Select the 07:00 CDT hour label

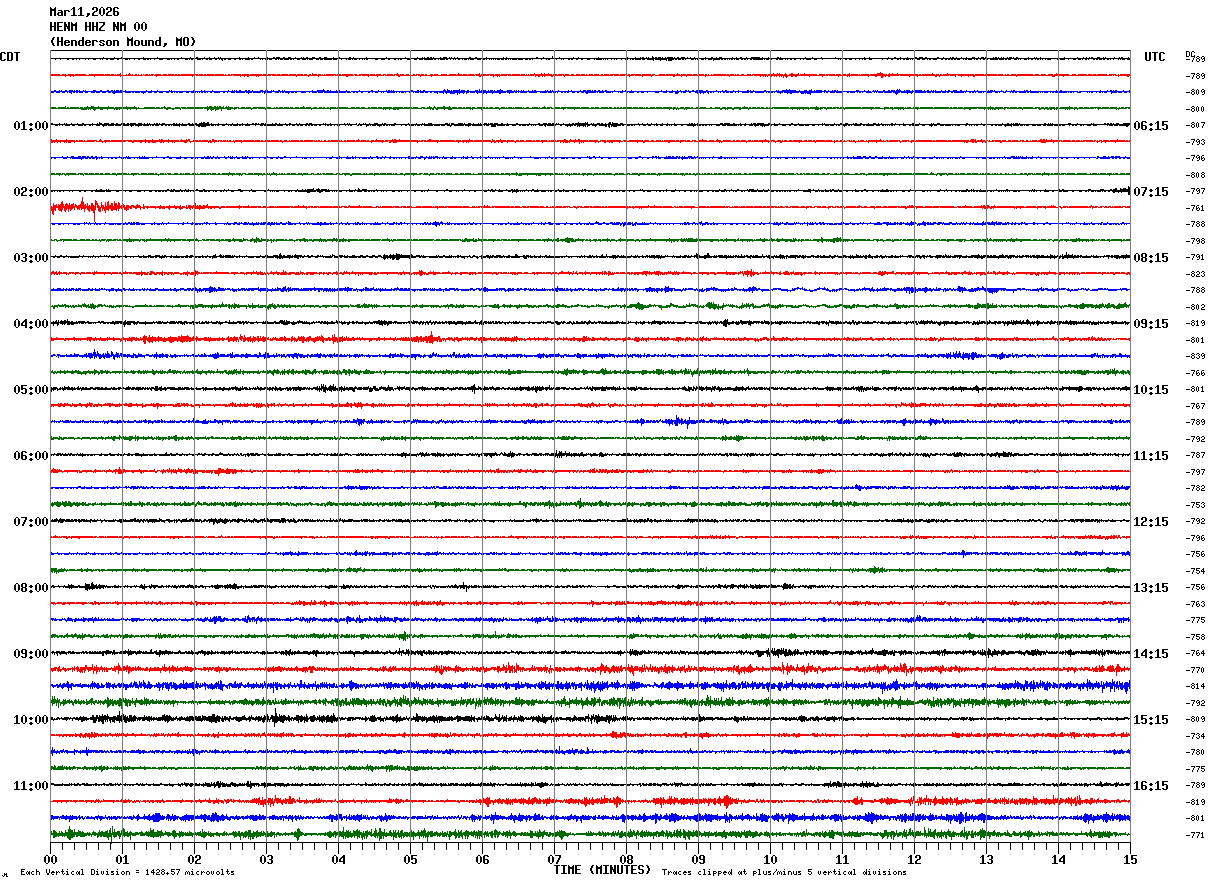tap(31, 522)
